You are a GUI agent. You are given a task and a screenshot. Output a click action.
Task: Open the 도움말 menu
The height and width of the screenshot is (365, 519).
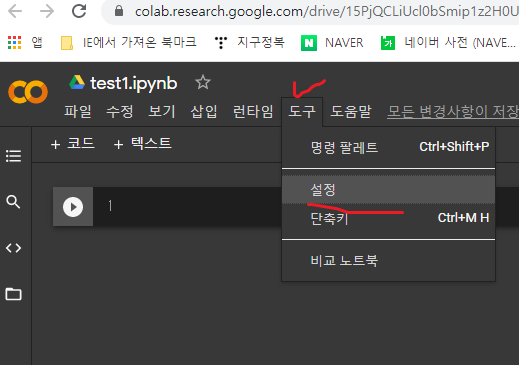coord(351,111)
